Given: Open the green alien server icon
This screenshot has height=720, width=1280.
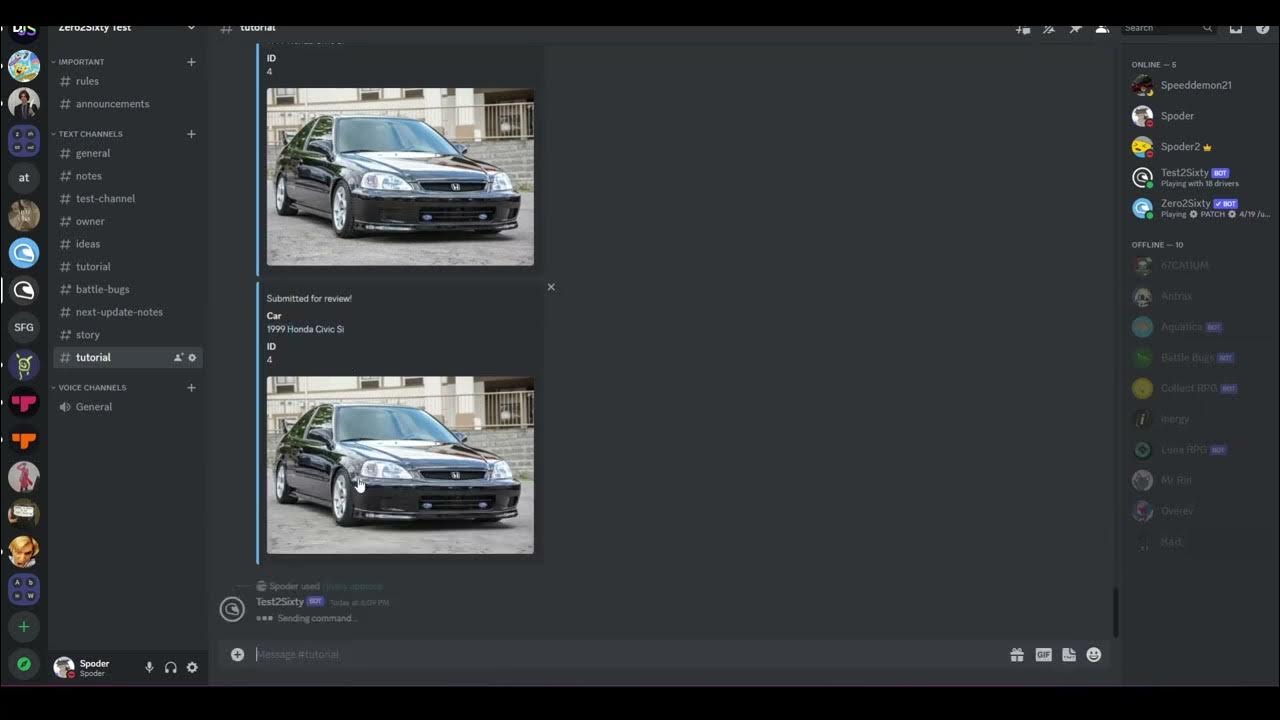Looking at the screenshot, I should 24,365.
